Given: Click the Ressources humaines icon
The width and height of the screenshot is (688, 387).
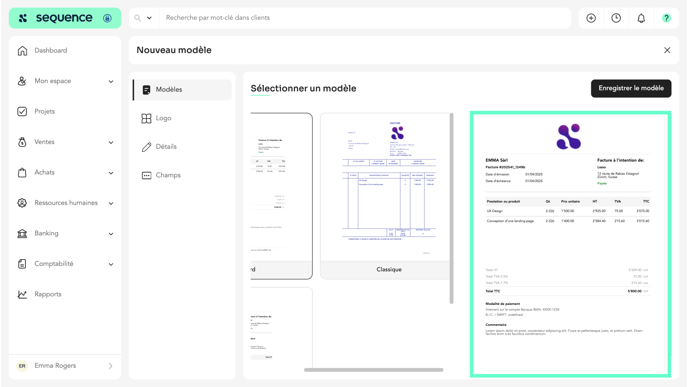Looking at the screenshot, I should point(22,203).
